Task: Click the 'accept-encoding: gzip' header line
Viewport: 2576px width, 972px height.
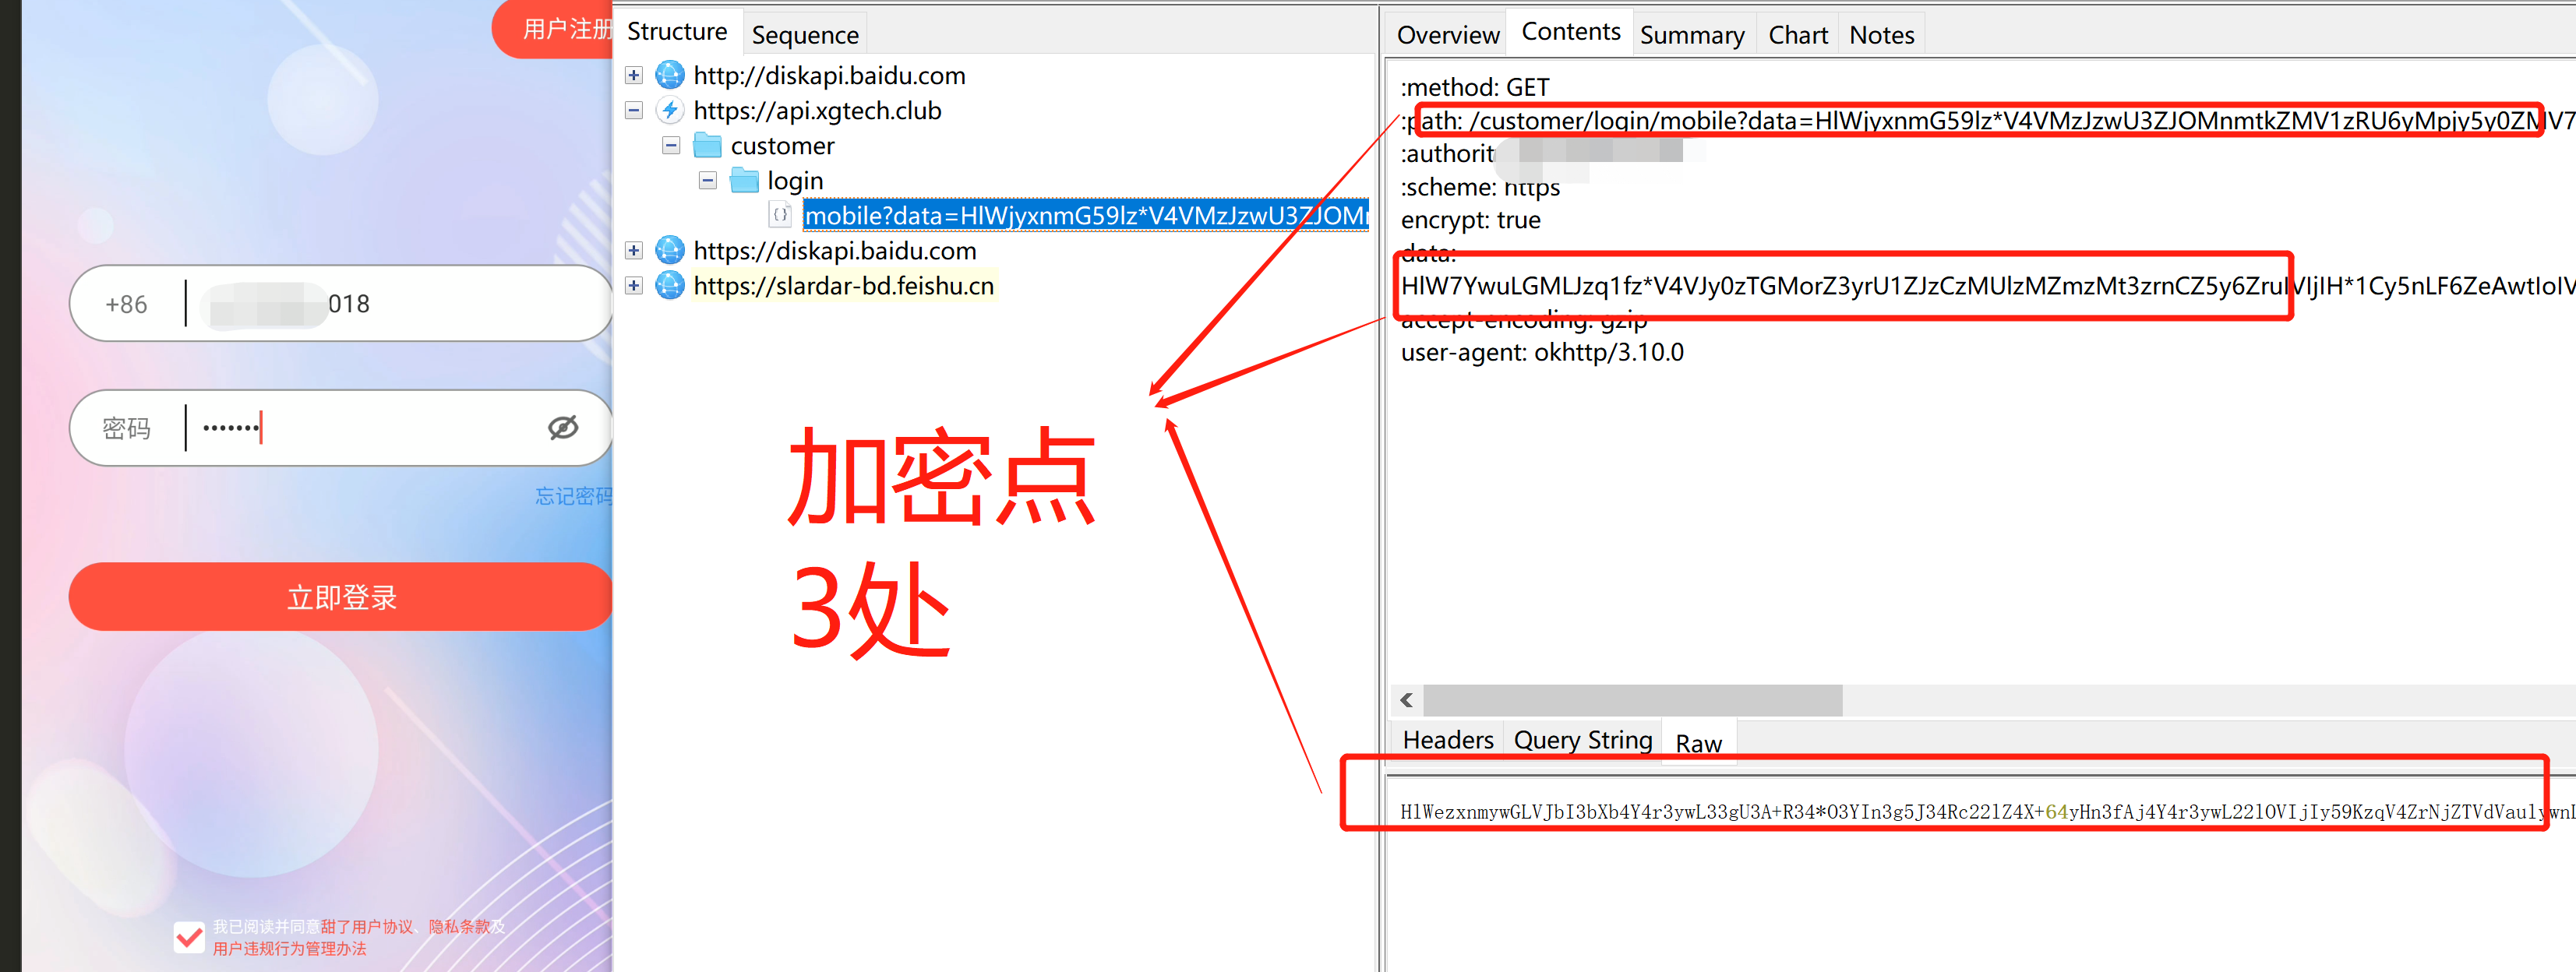Action: tap(1523, 320)
